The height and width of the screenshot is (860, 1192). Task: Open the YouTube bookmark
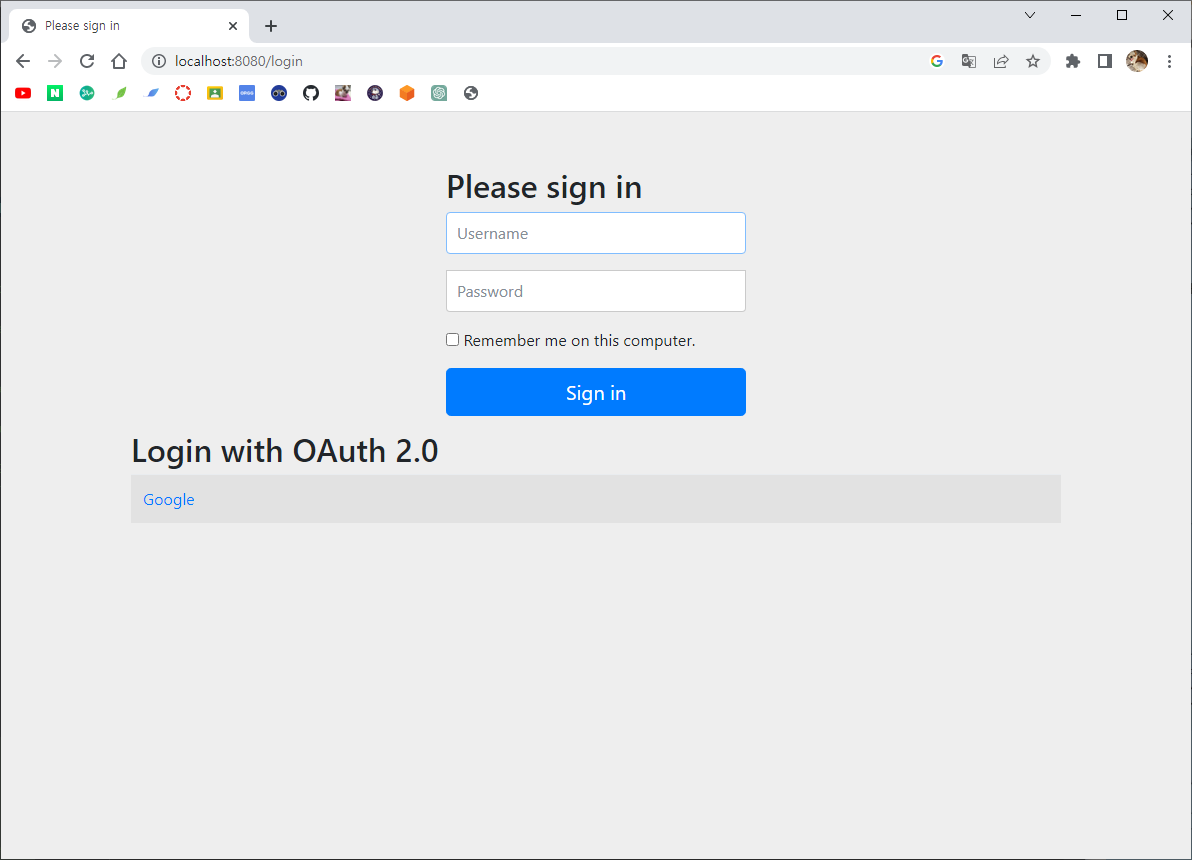(23, 93)
